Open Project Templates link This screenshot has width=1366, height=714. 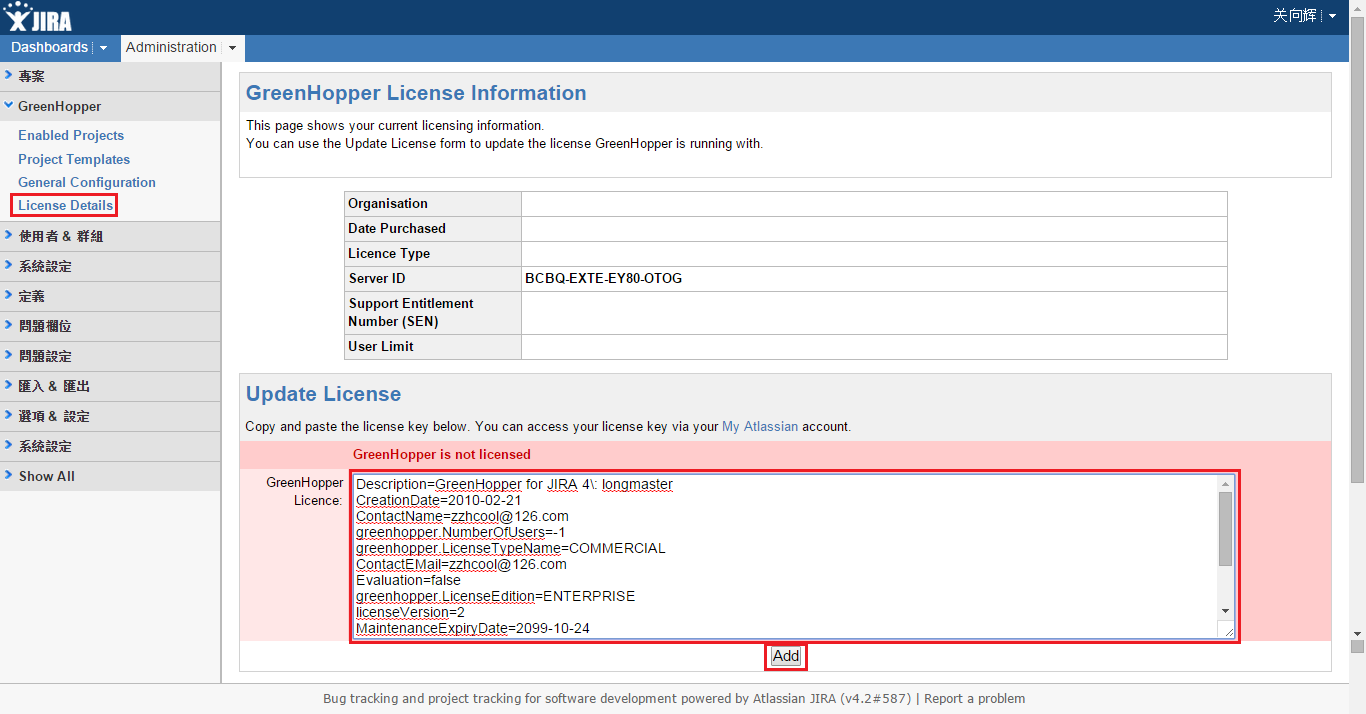click(x=74, y=159)
